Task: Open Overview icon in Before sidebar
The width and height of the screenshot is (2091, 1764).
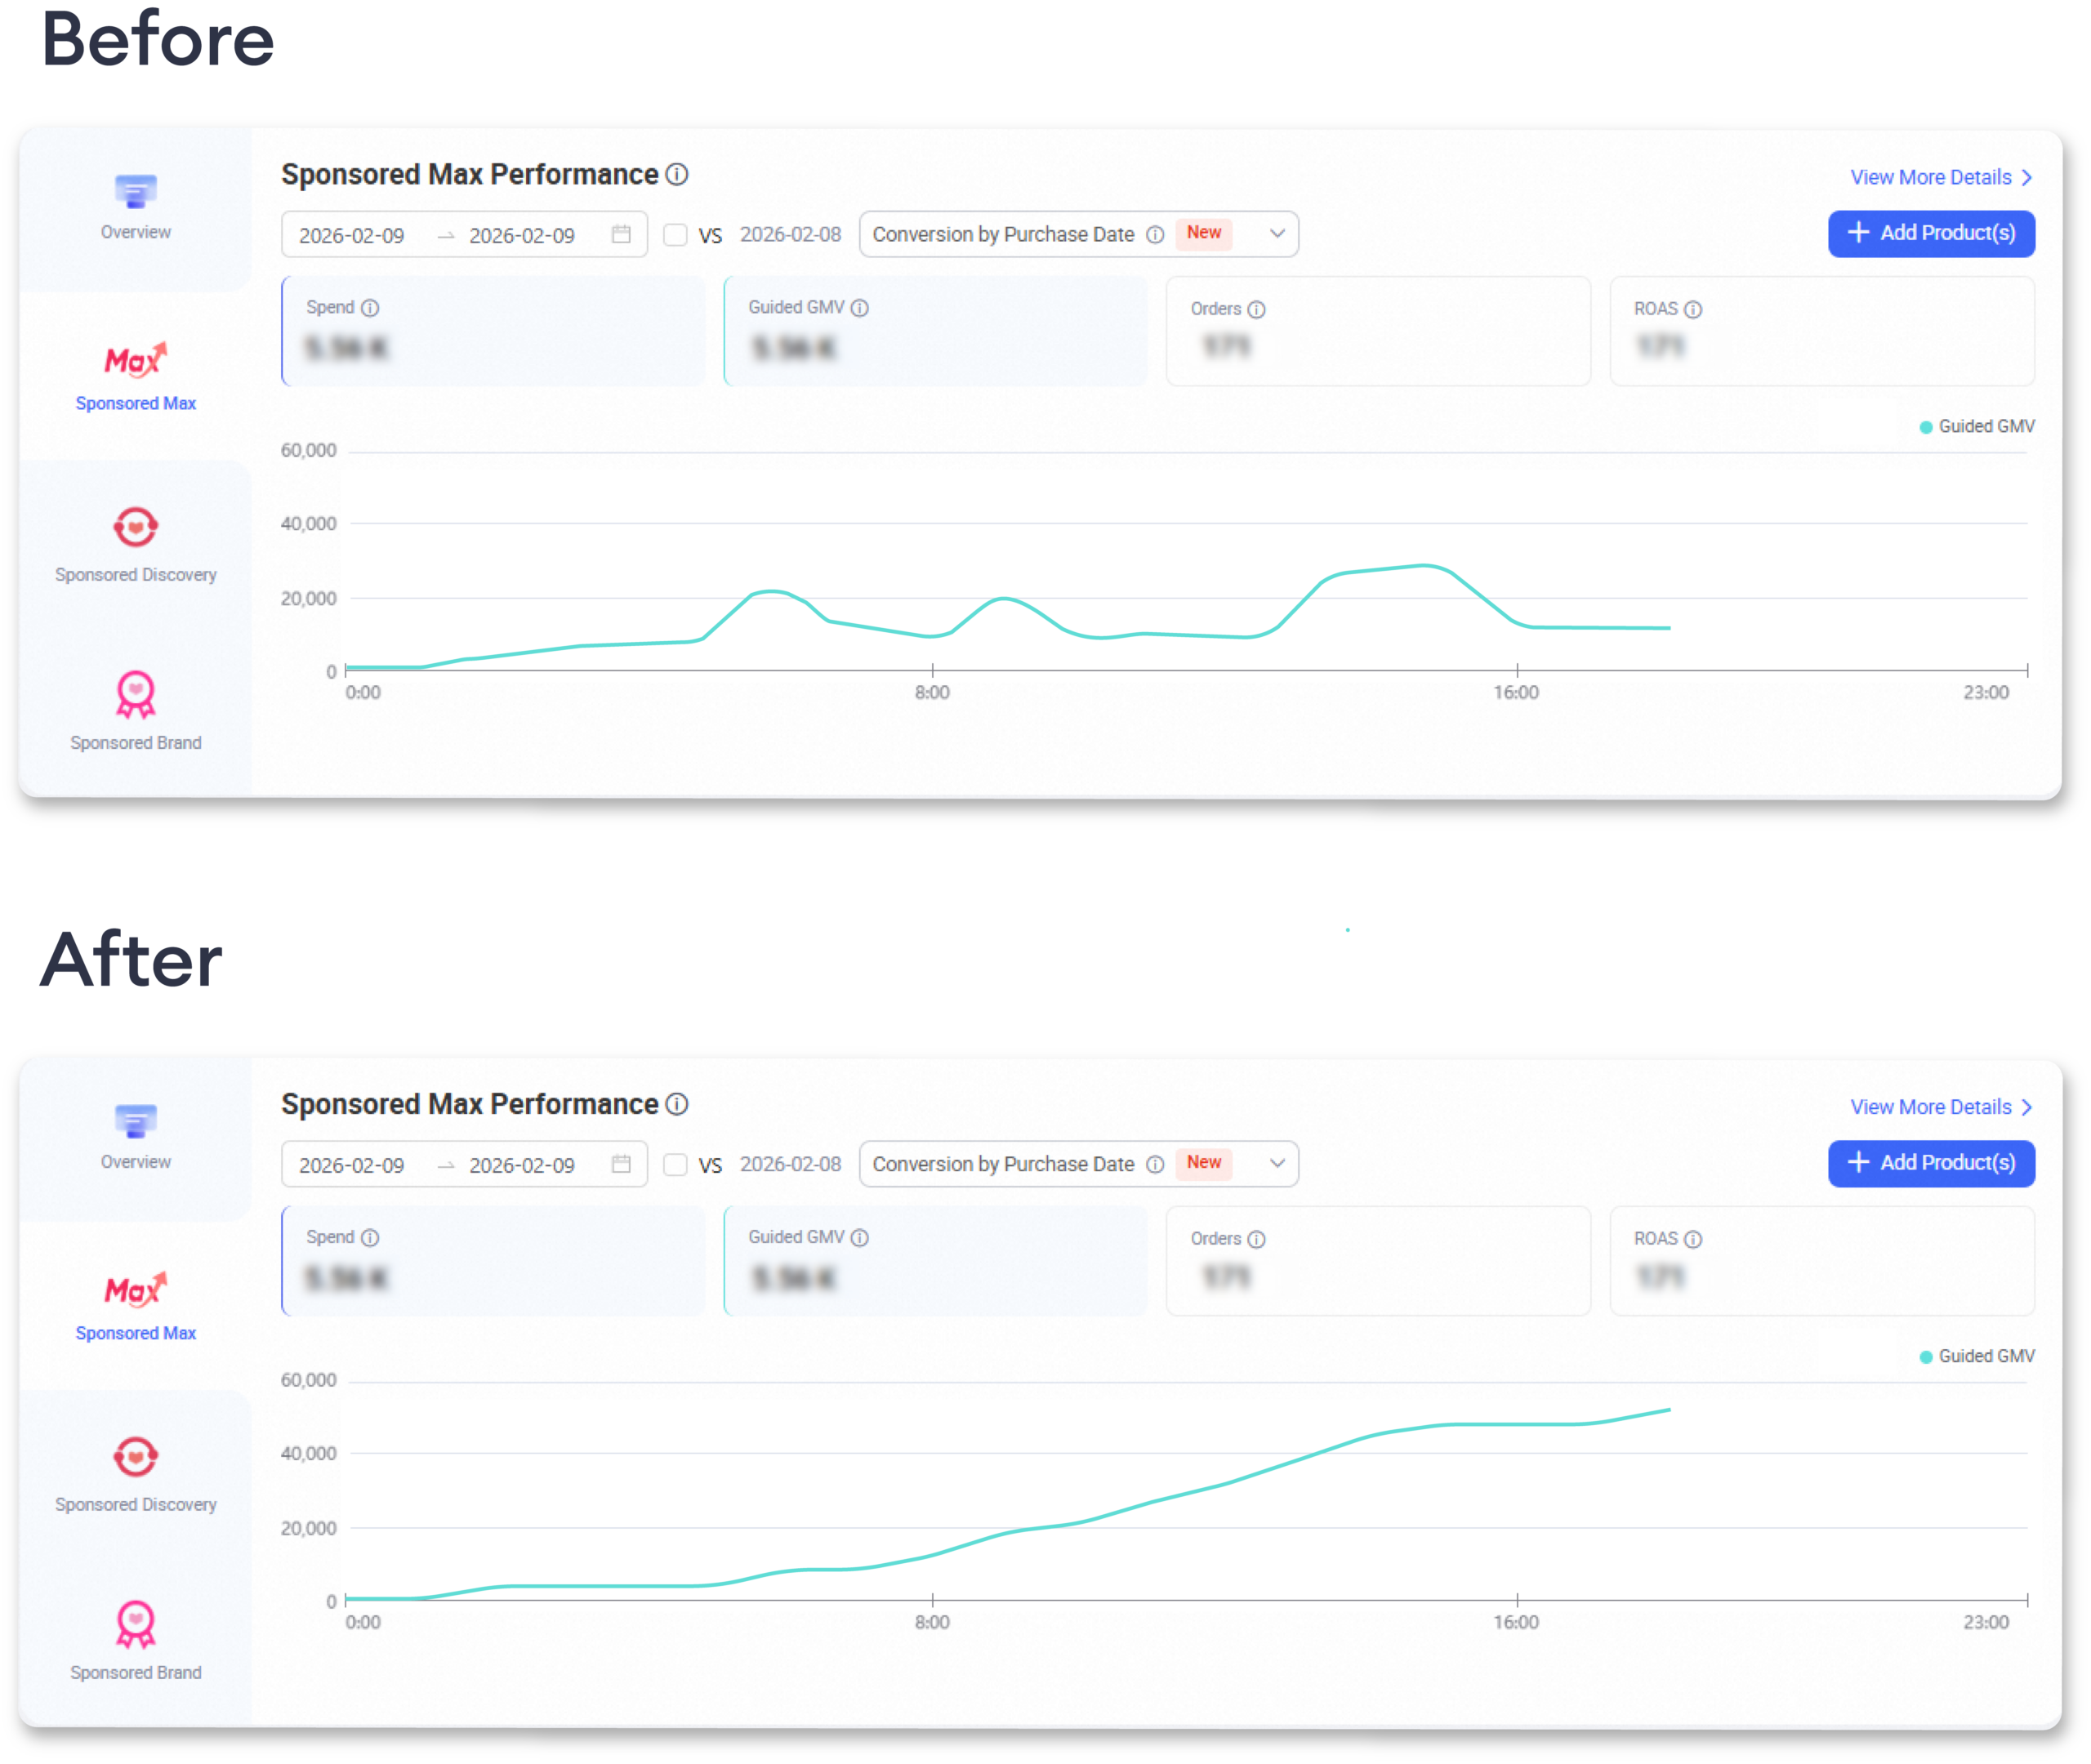Action: click(x=135, y=191)
